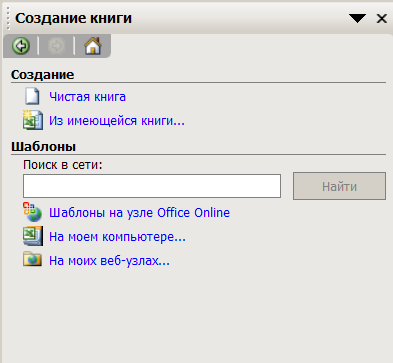Open the Other Task Panes dropdown arrow

pyautogui.click(x=357, y=18)
